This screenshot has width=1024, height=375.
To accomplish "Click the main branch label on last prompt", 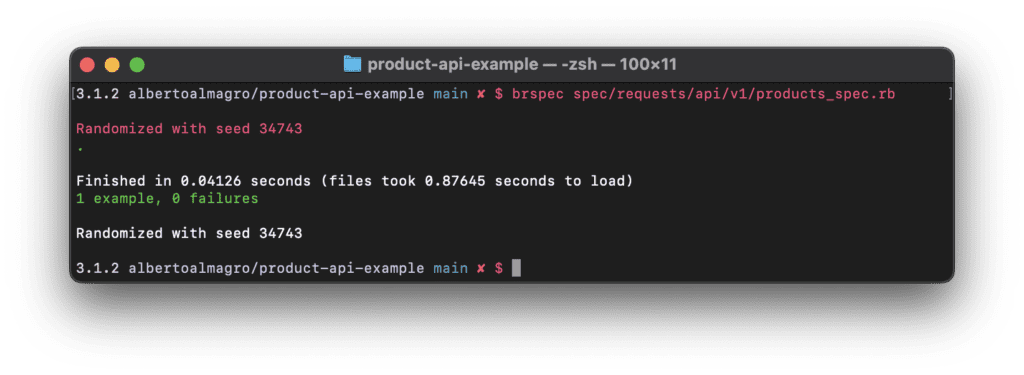I will tap(451, 269).
